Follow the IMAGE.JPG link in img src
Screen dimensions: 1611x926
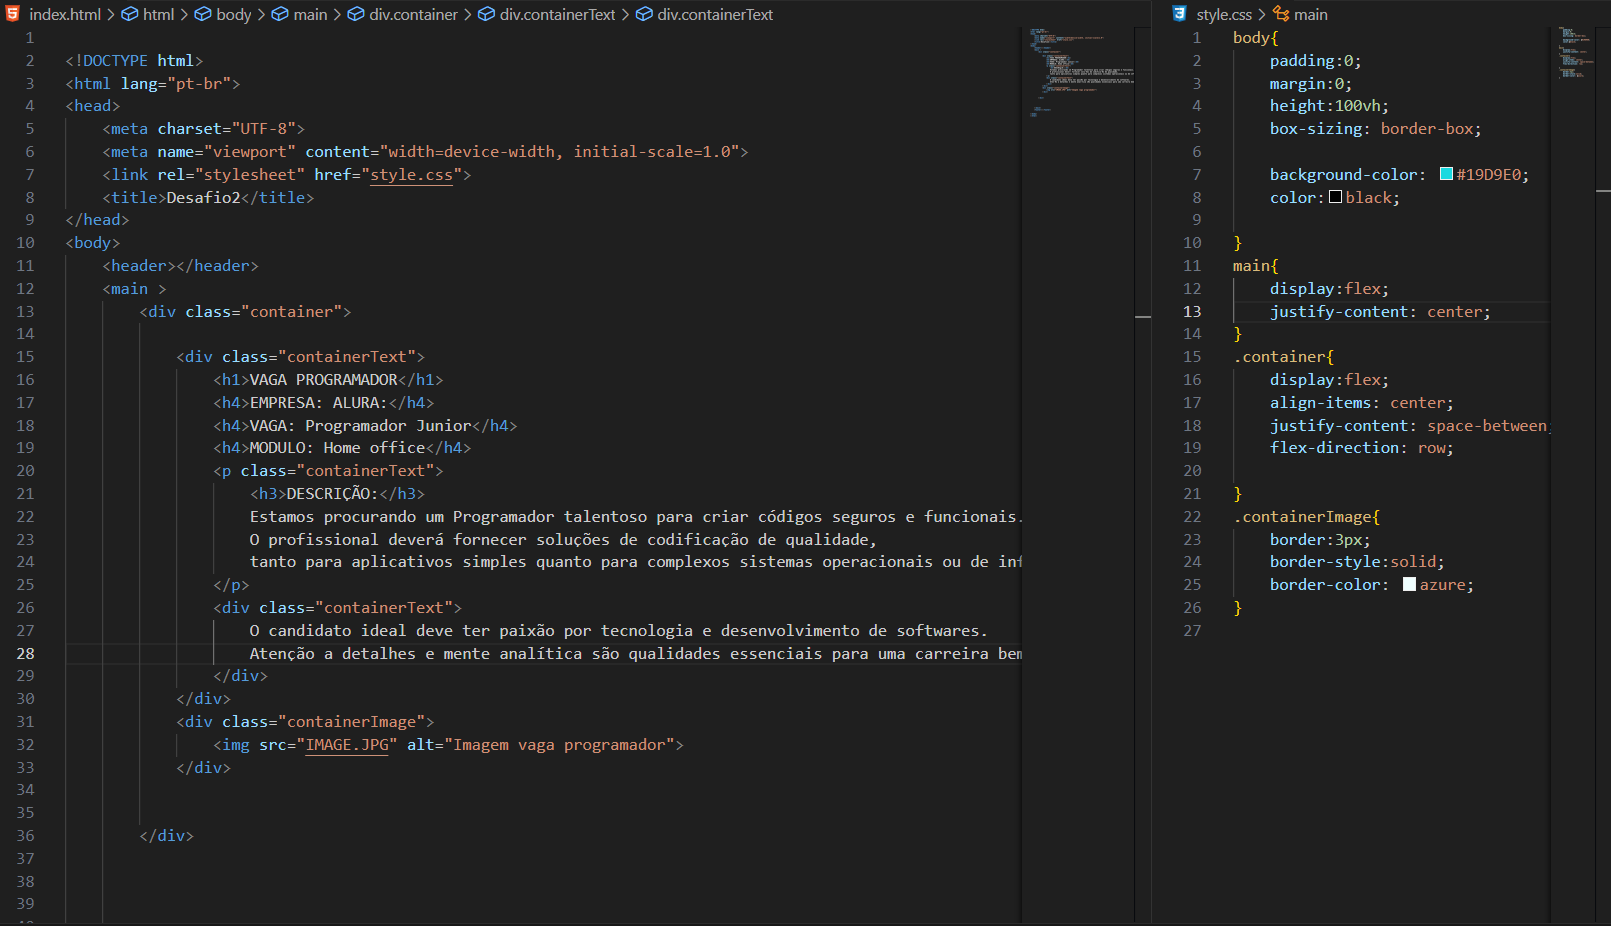[x=347, y=745]
